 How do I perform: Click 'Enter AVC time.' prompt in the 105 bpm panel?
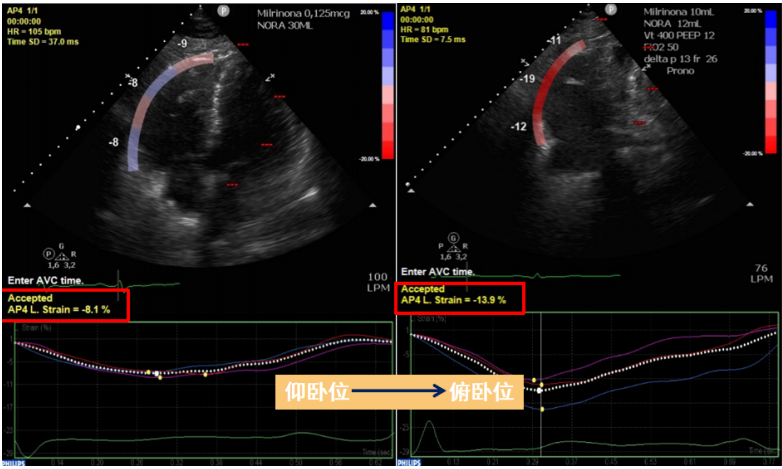46,281
